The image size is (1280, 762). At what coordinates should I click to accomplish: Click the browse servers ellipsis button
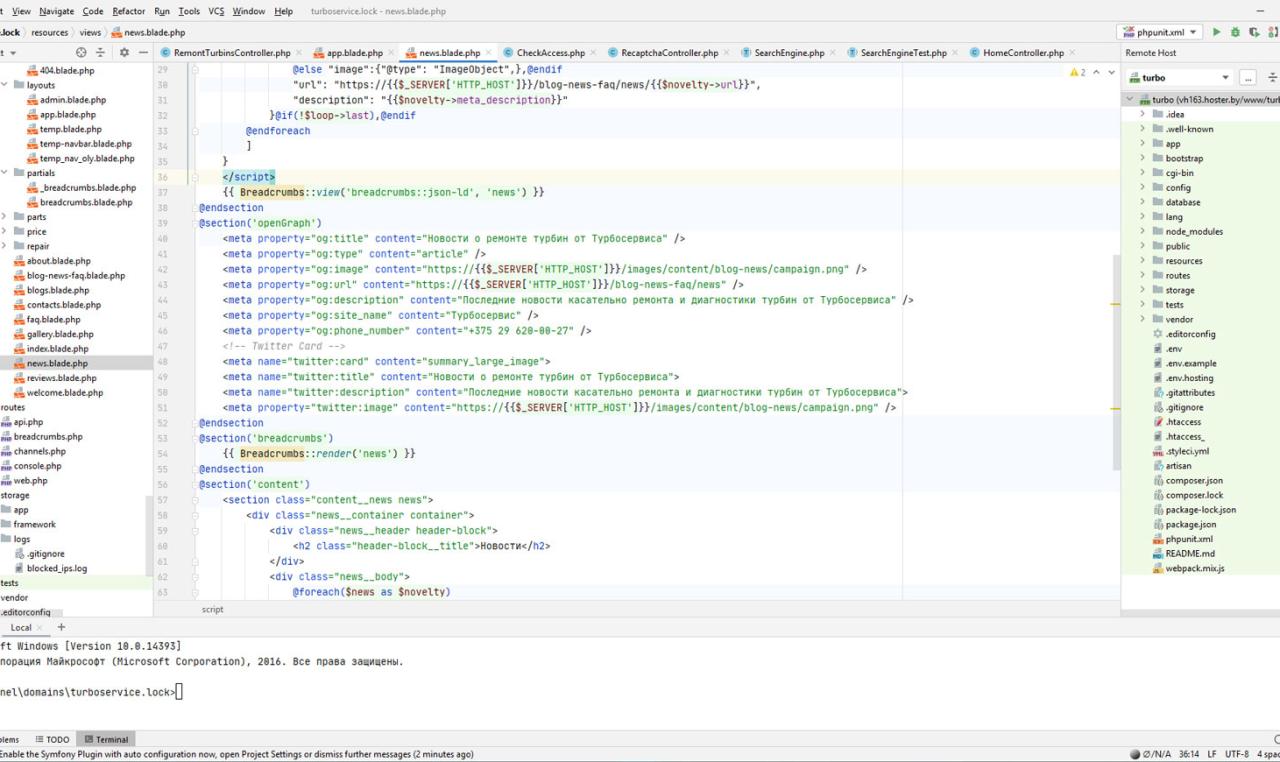pos(1247,77)
